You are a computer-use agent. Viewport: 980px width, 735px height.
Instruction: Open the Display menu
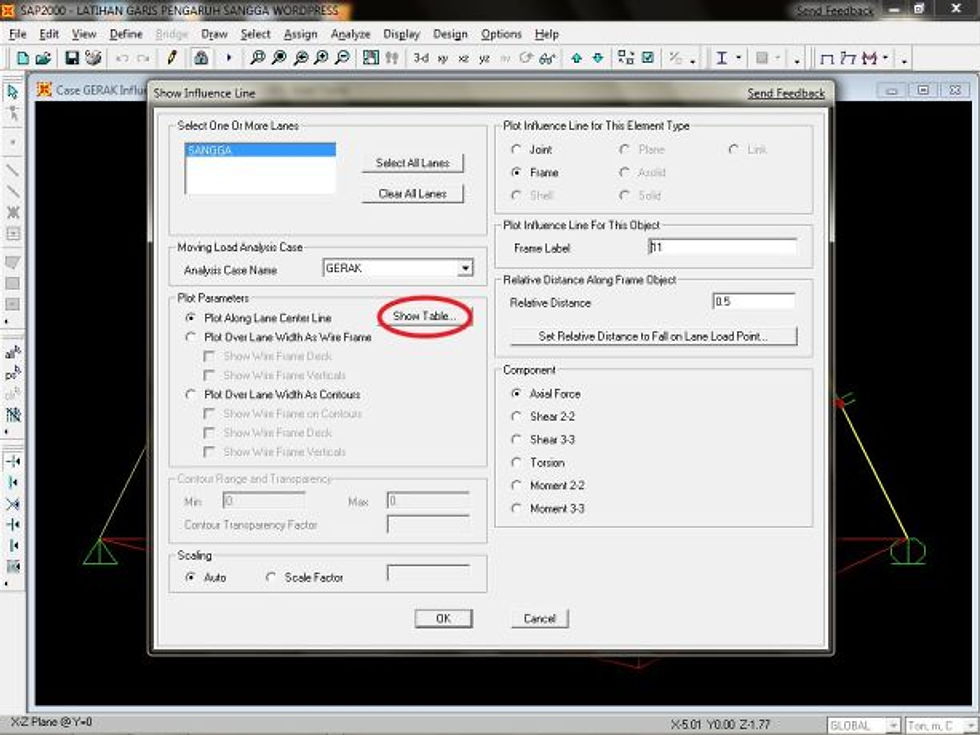401,34
